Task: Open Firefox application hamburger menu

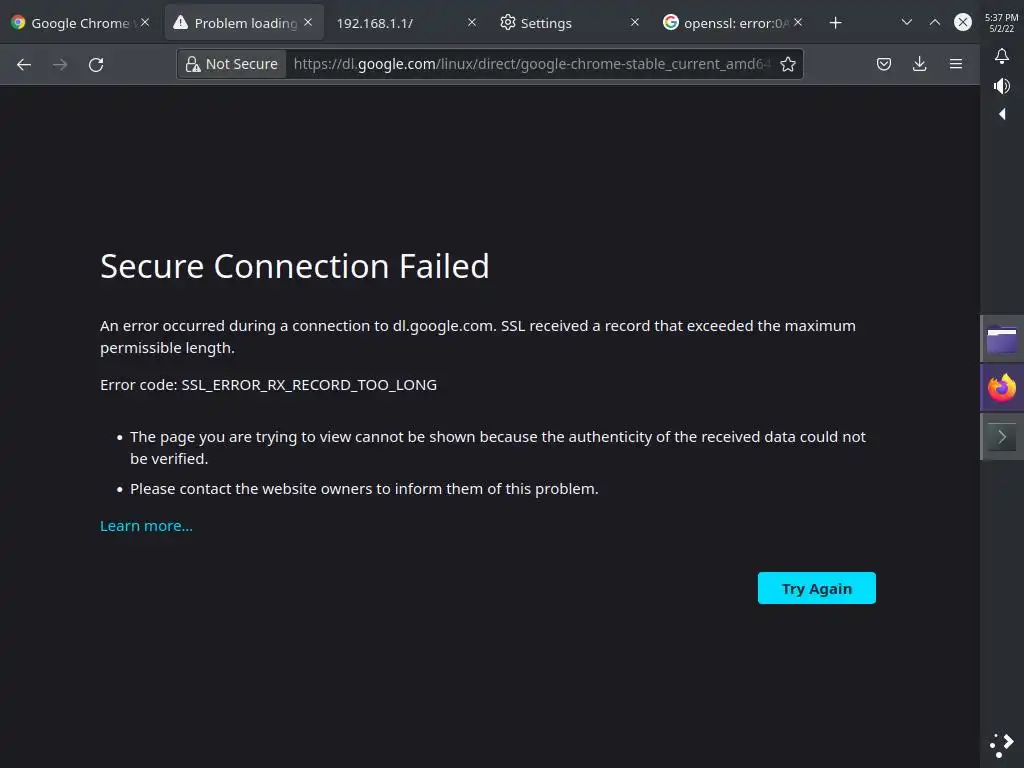Action: [956, 64]
